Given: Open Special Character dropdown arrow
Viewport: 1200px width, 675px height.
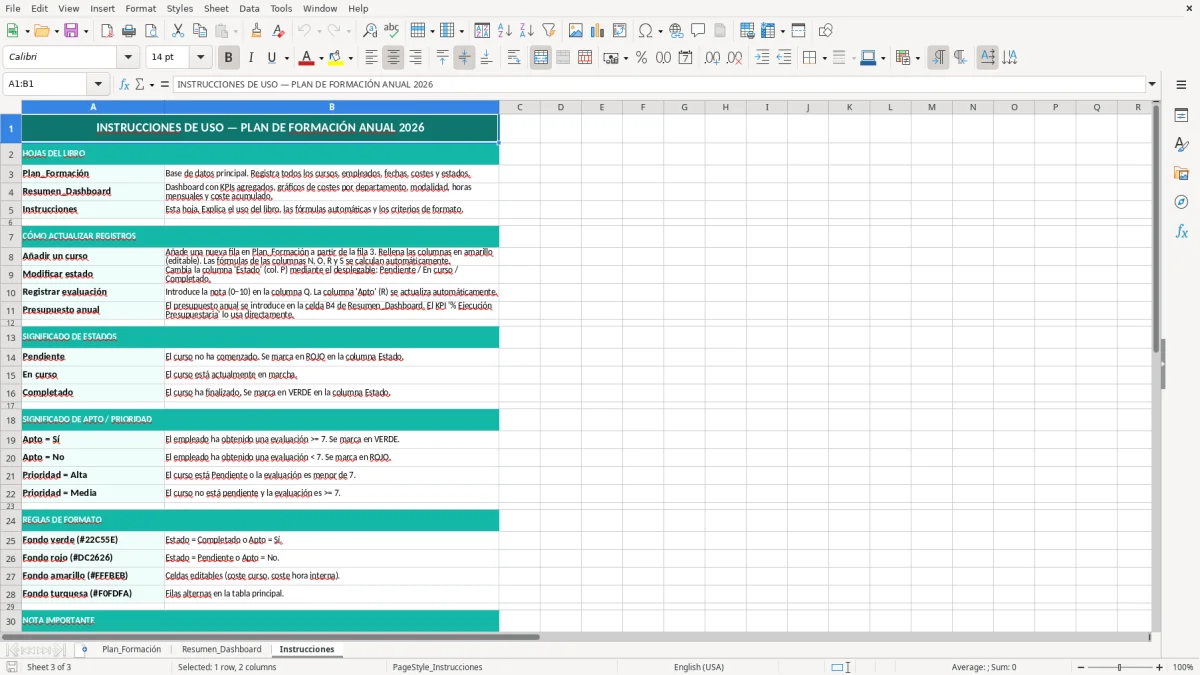Looking at the screenshot, I should tap(660, 31).
